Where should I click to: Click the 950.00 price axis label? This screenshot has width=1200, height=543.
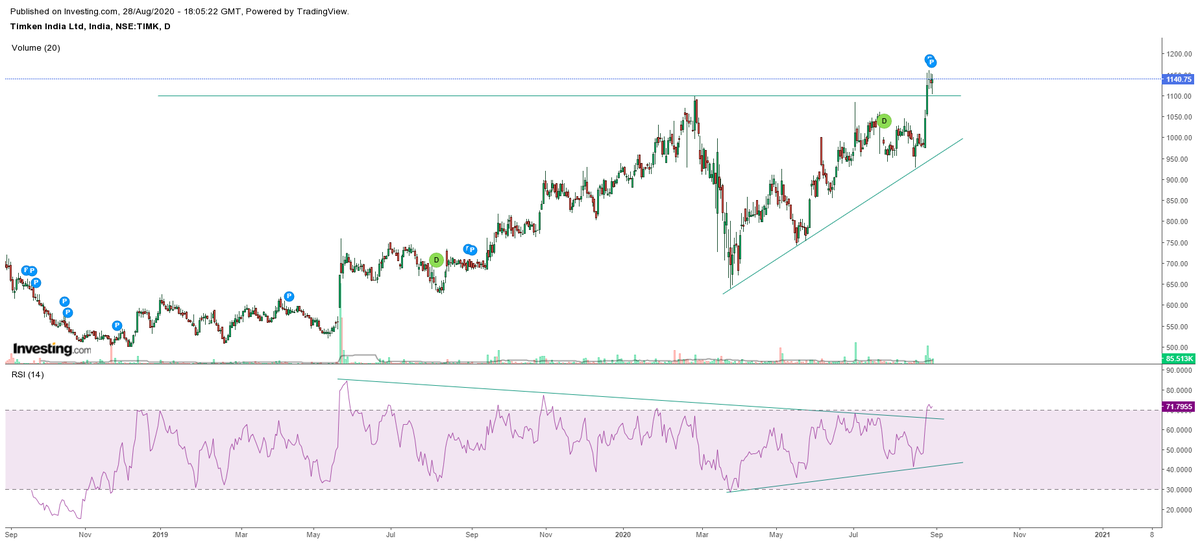coord(1179,159)
